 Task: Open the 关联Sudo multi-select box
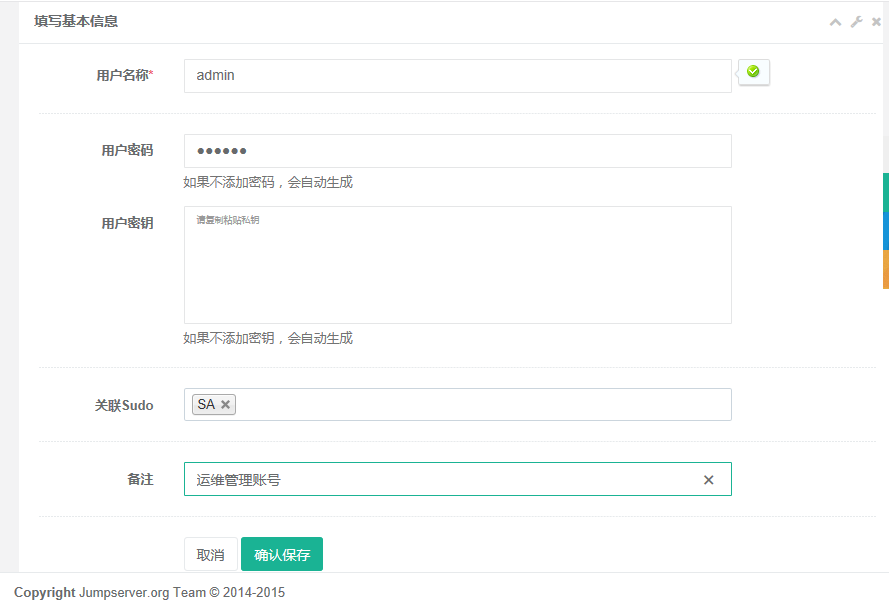click(458, 404)
